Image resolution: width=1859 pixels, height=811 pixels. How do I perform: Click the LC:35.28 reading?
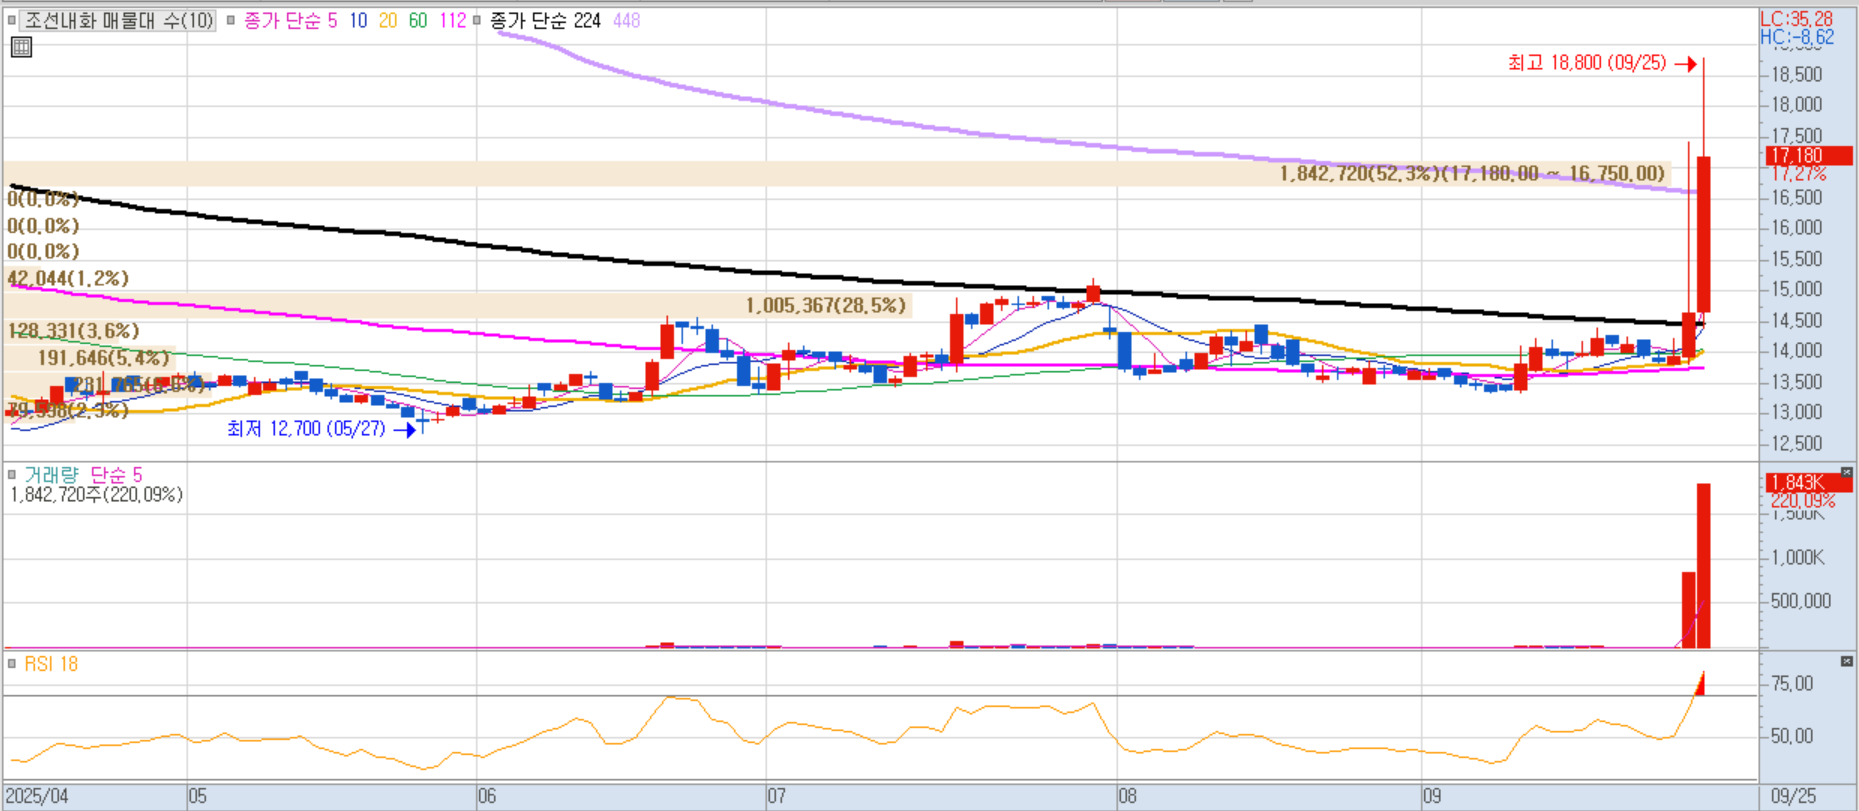tap(1797, 19)
